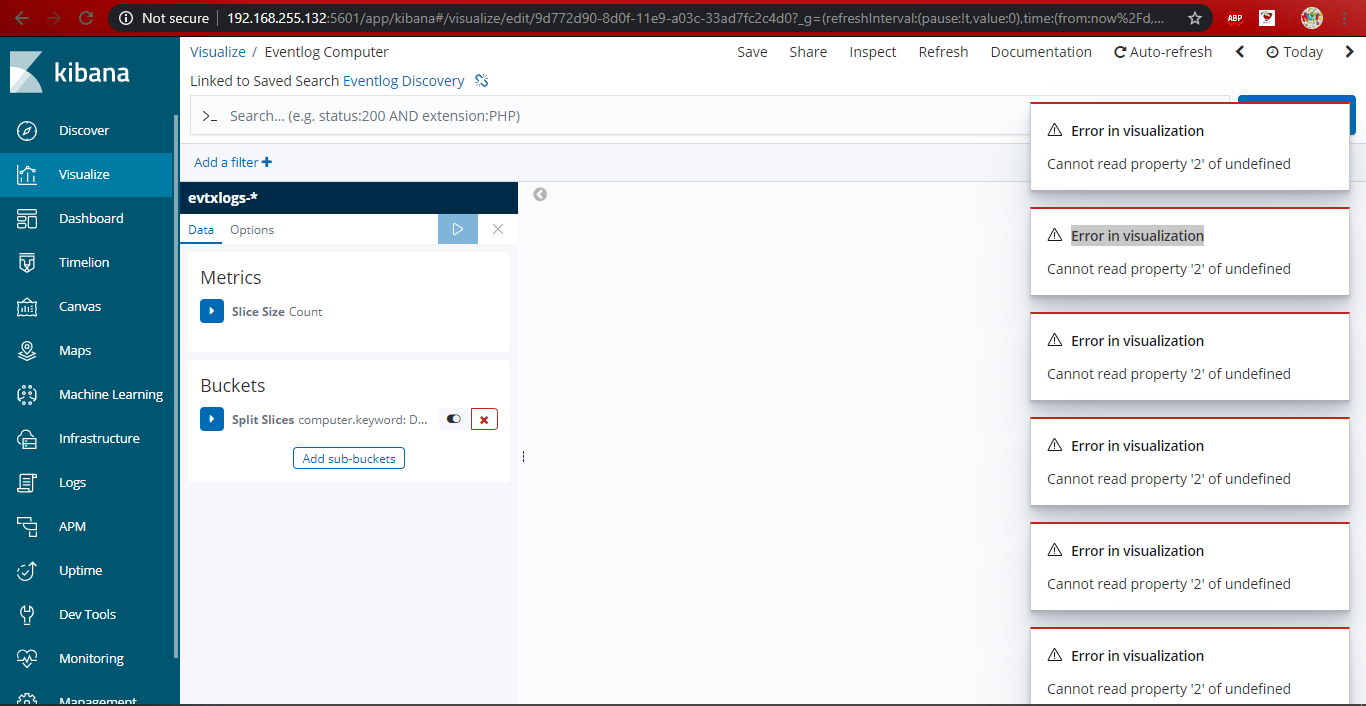Expand the Split Slices bucket settings
The width and height of the screenshot is (1366, 706).
pos(211,419)
